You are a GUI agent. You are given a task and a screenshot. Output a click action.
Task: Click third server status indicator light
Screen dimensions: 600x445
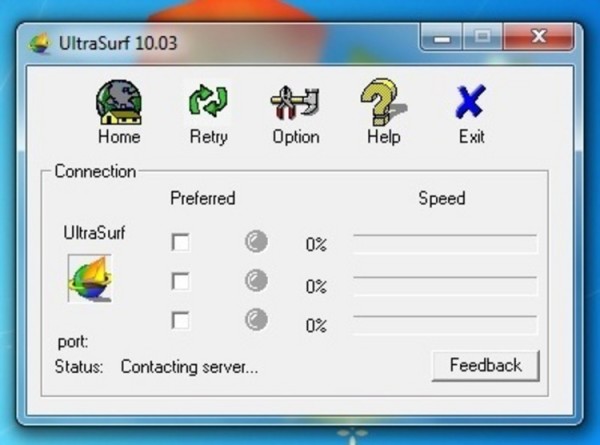[256, 319]
